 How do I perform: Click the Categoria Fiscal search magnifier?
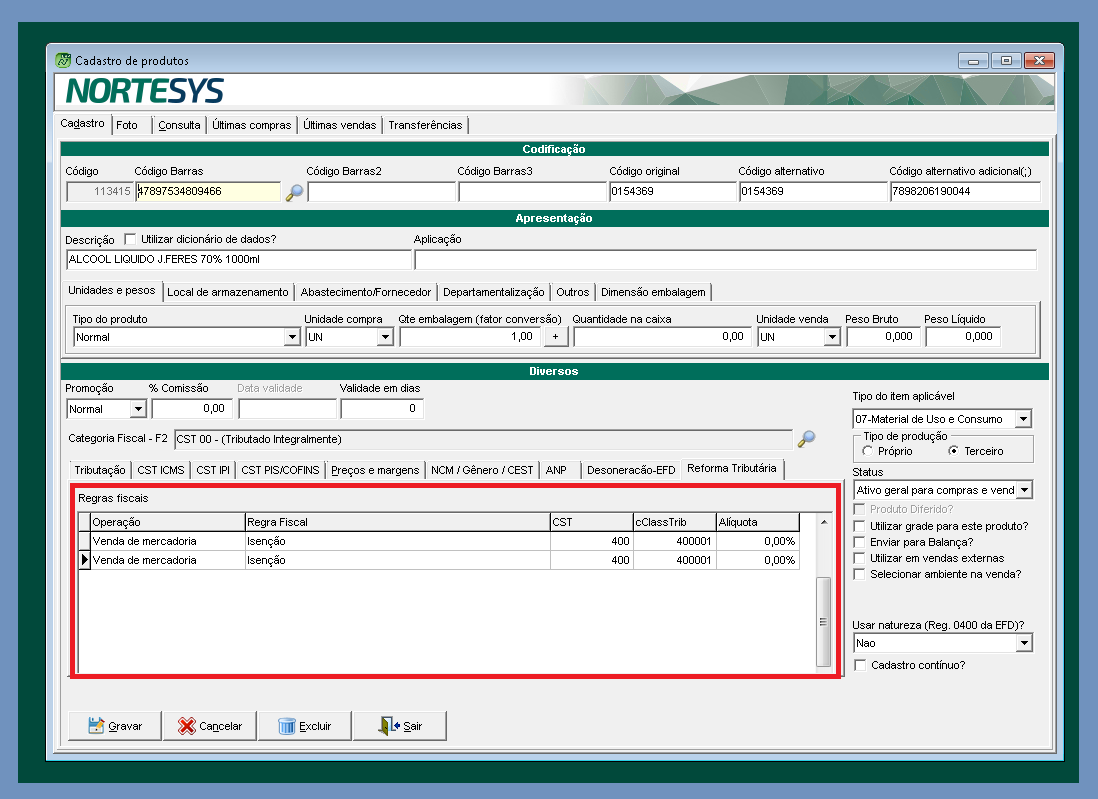(x=806, y=439)
